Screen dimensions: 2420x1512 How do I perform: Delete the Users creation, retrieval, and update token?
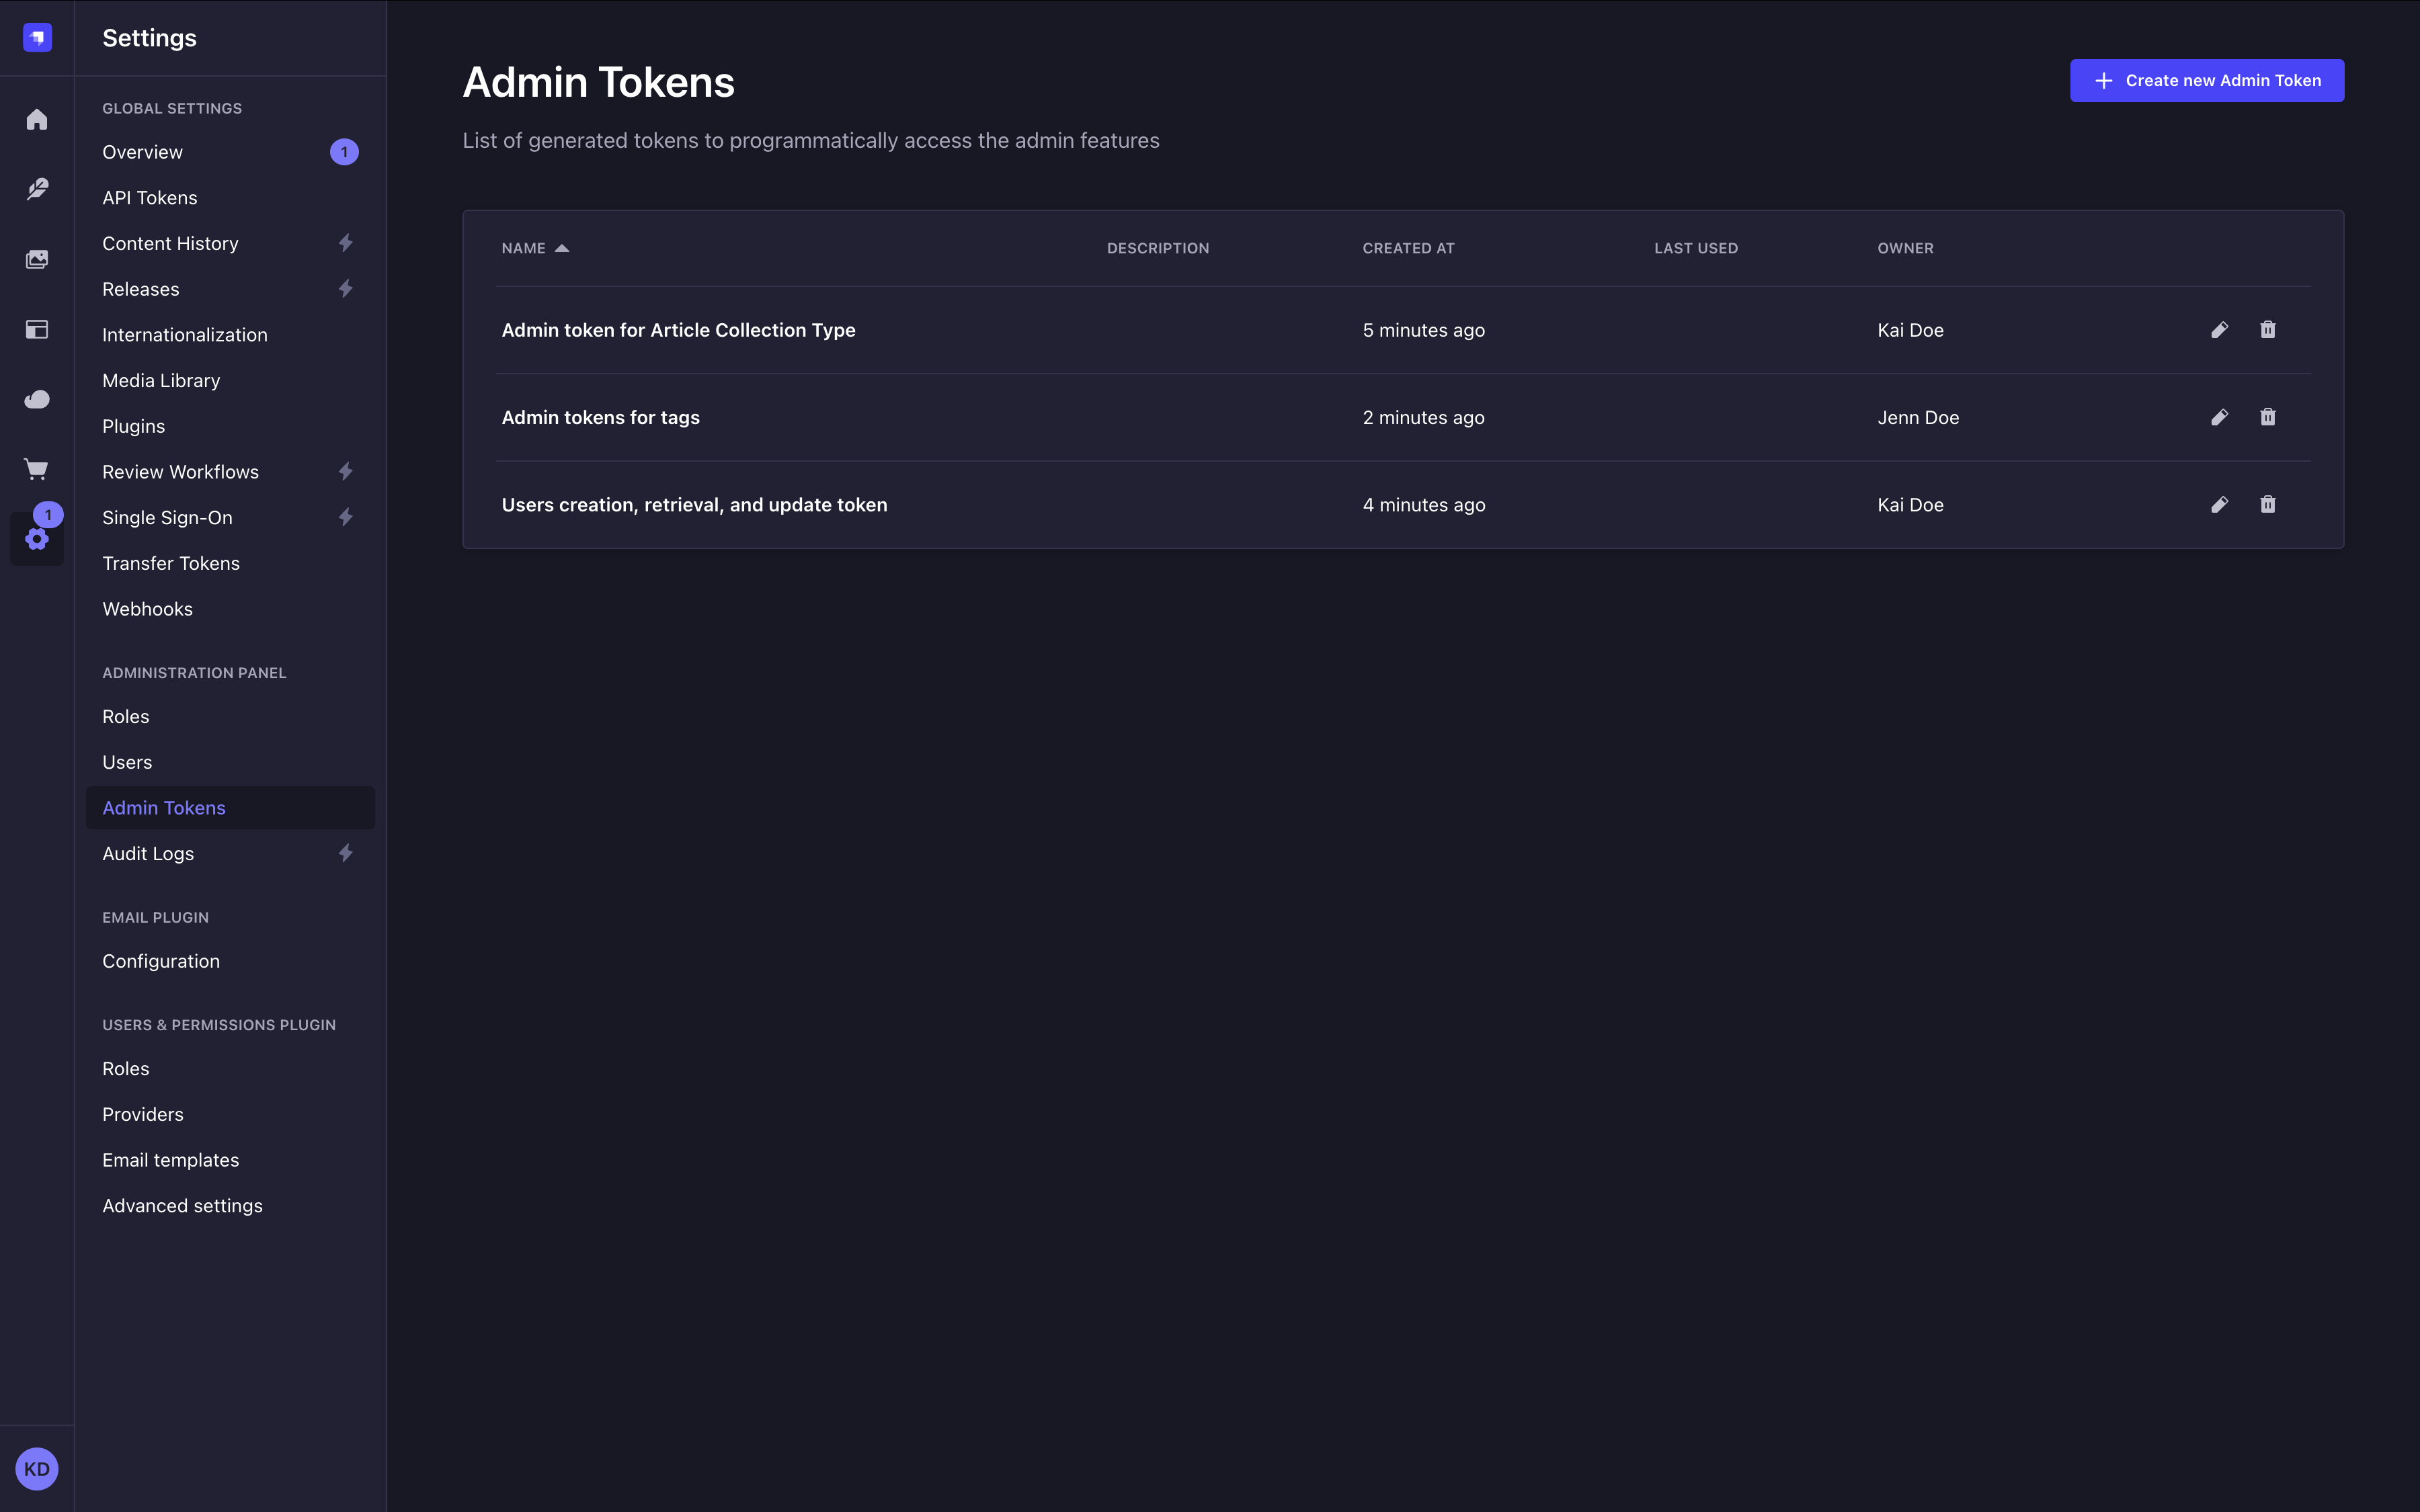pyautogui.click(x=2267, y=504)
